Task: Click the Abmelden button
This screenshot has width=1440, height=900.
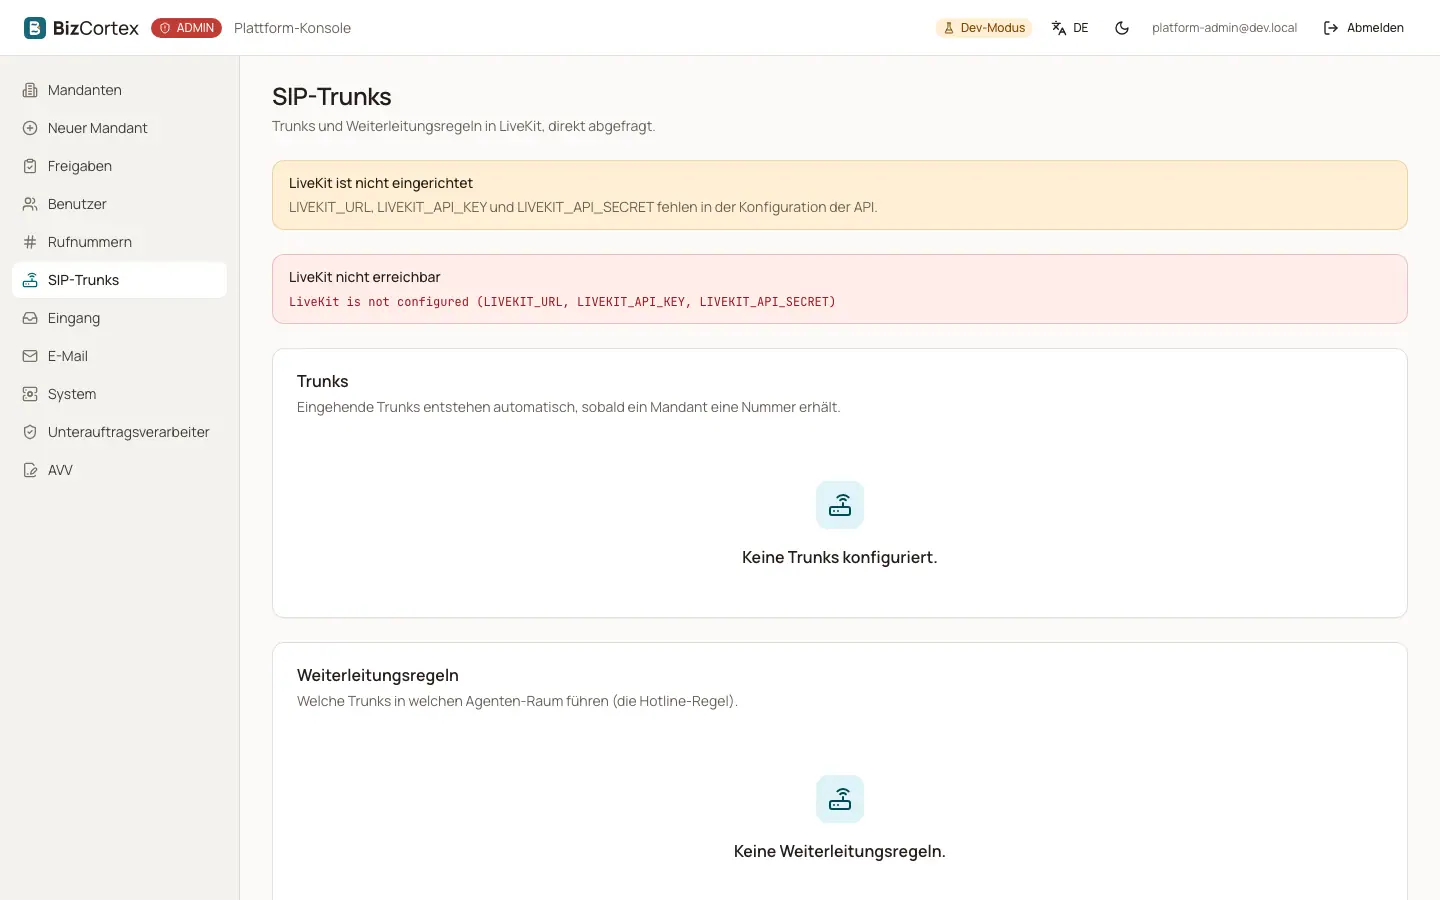Action: tap(1364, 28)
